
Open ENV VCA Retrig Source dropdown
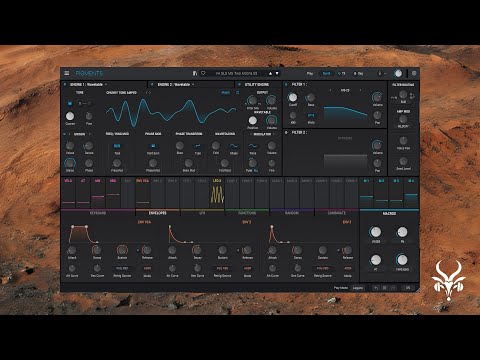[122, 268]
